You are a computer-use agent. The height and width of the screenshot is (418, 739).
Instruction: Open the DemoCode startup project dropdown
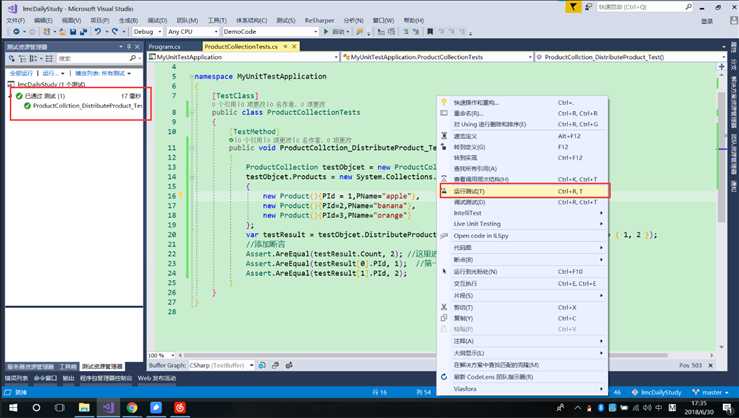(x=270, y=32)
